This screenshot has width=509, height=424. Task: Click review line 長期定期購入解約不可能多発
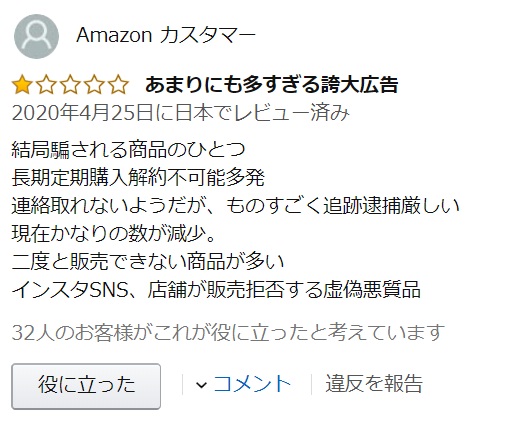point(138,178)
